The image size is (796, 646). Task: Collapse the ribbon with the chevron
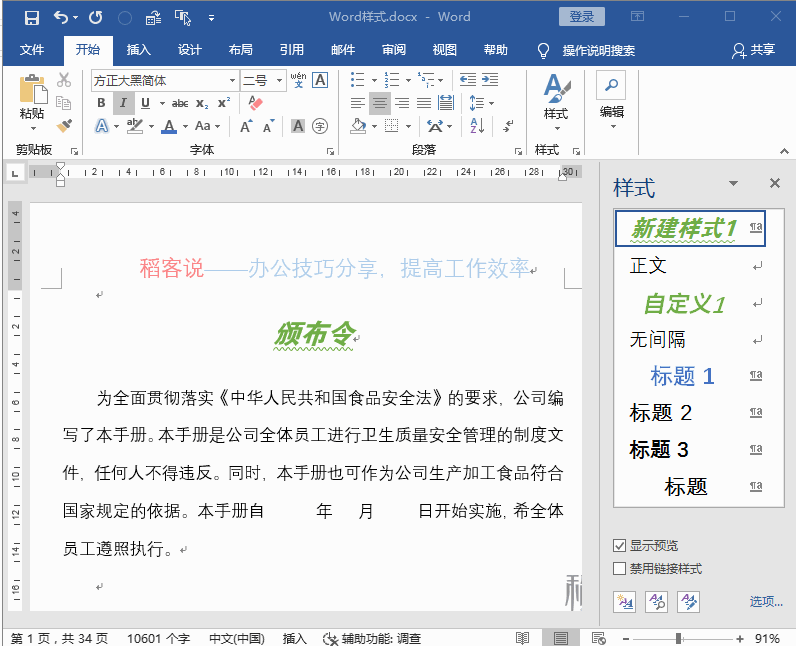pos(784,151)
